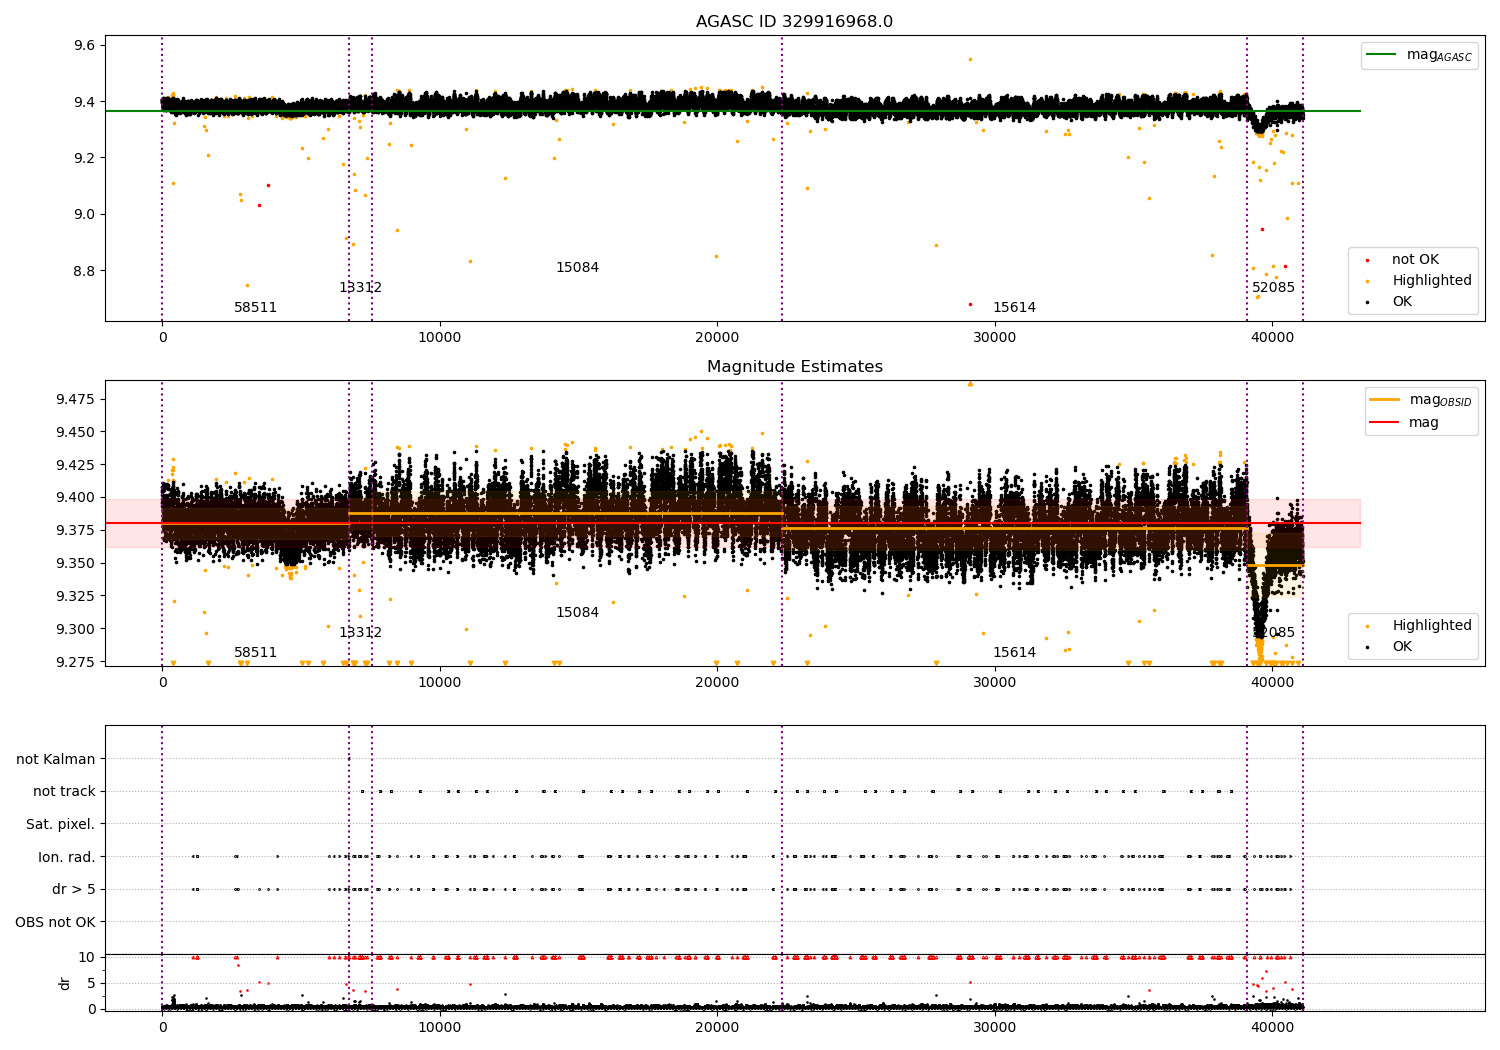Click obsid label 58511 in top plot
The image size is (1500, 1050).
(x=256, y=308)
